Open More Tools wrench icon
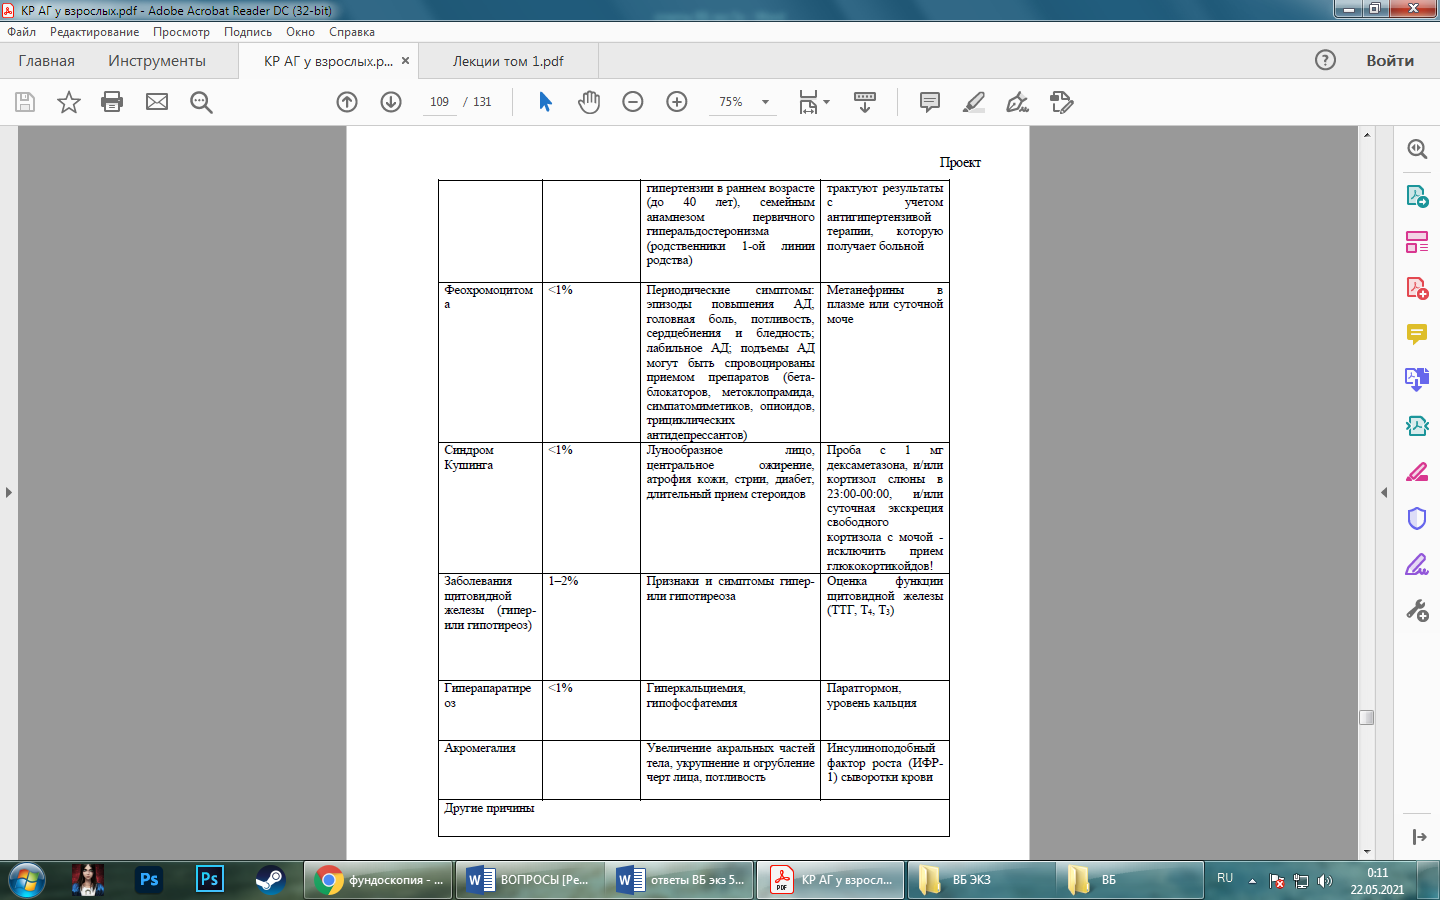Screen dimensions: 1440x900 click(x=1417, y=610)
